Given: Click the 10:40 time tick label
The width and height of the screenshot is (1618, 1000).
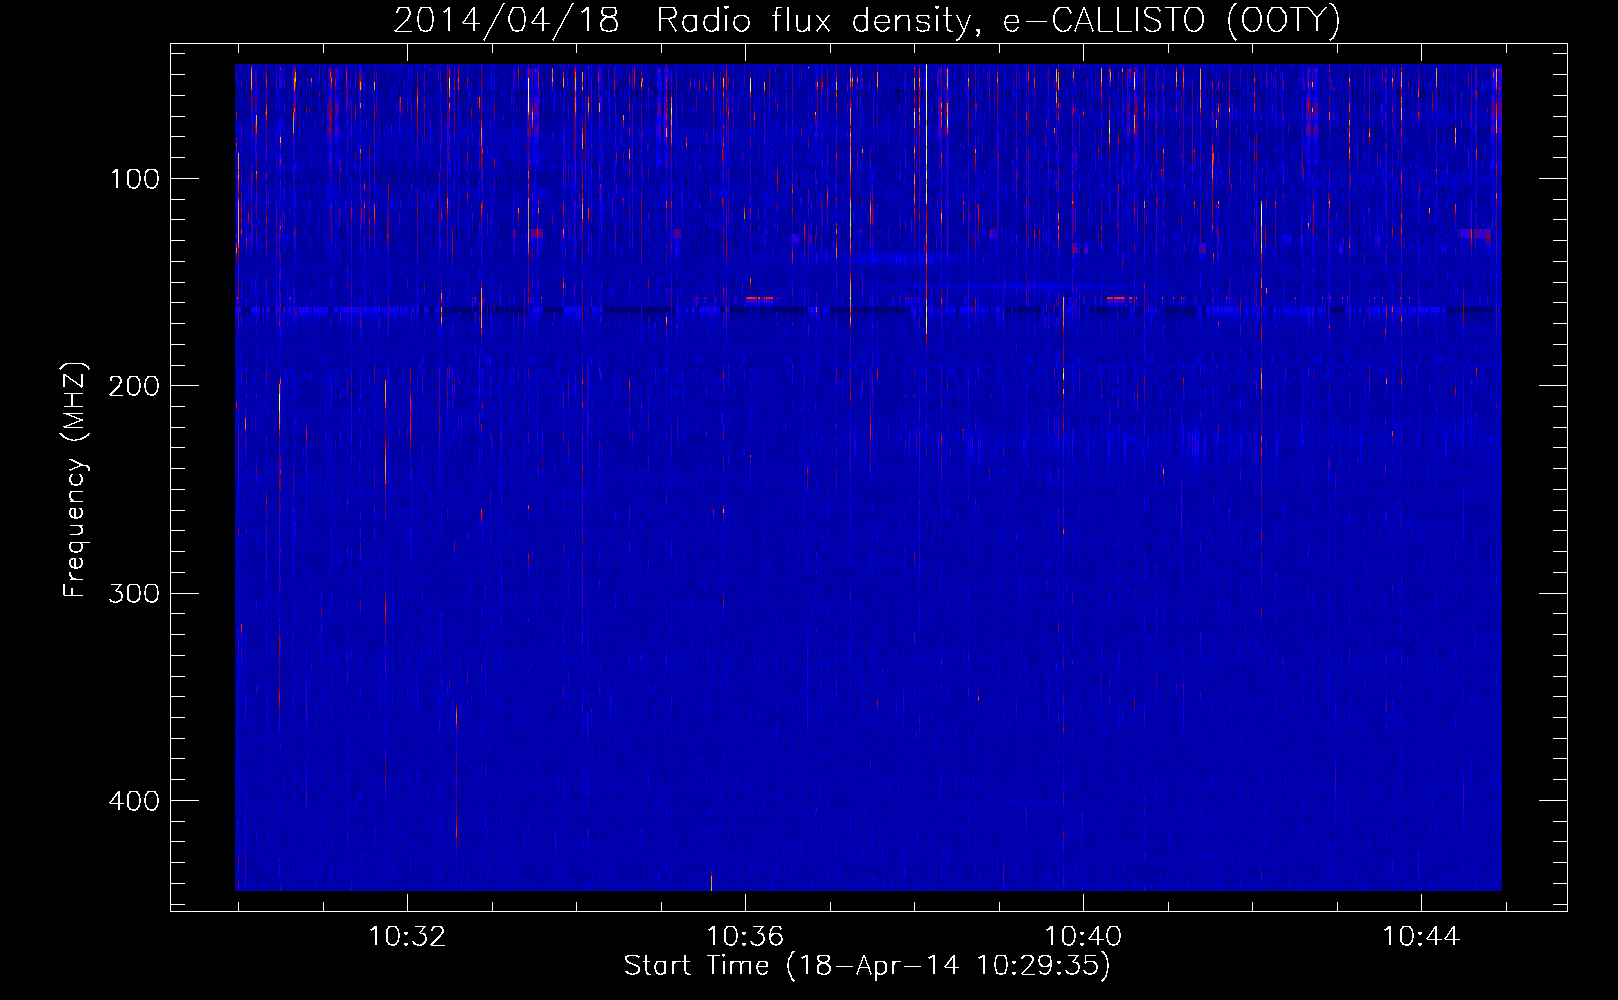Looking at the screenshot, I should (x=1083, y=937).
